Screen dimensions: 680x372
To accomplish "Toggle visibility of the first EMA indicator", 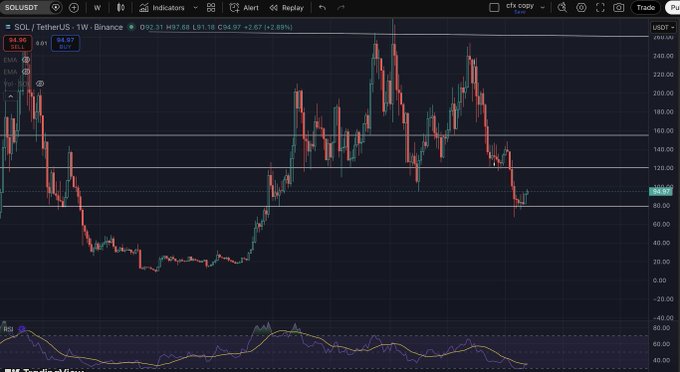I will click(x=26, y=60).
